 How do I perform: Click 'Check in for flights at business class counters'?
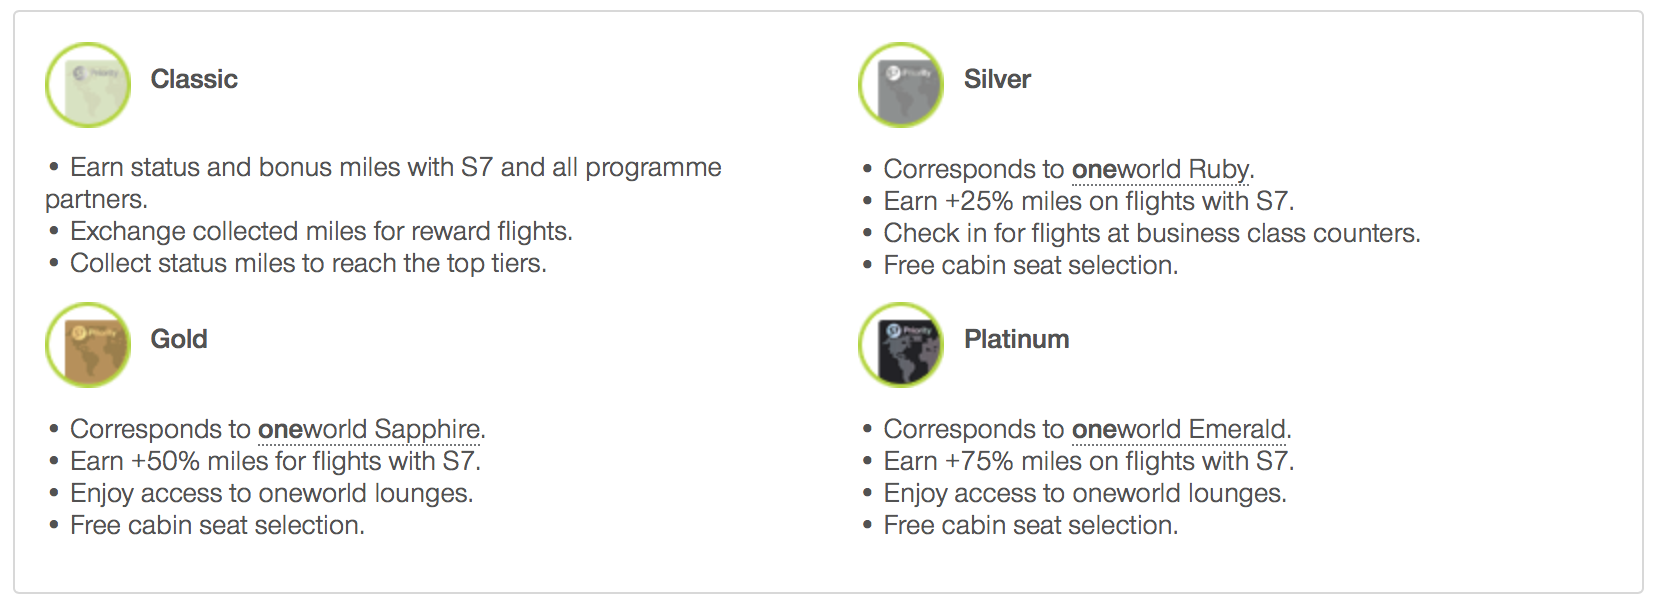1152,233
